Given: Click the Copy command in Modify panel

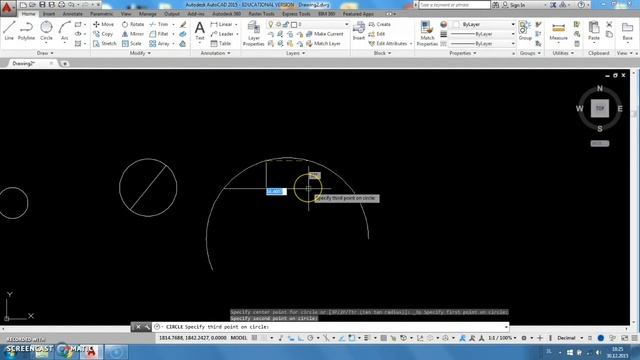Looking at the screenshot, I should (x=103, y=34).
